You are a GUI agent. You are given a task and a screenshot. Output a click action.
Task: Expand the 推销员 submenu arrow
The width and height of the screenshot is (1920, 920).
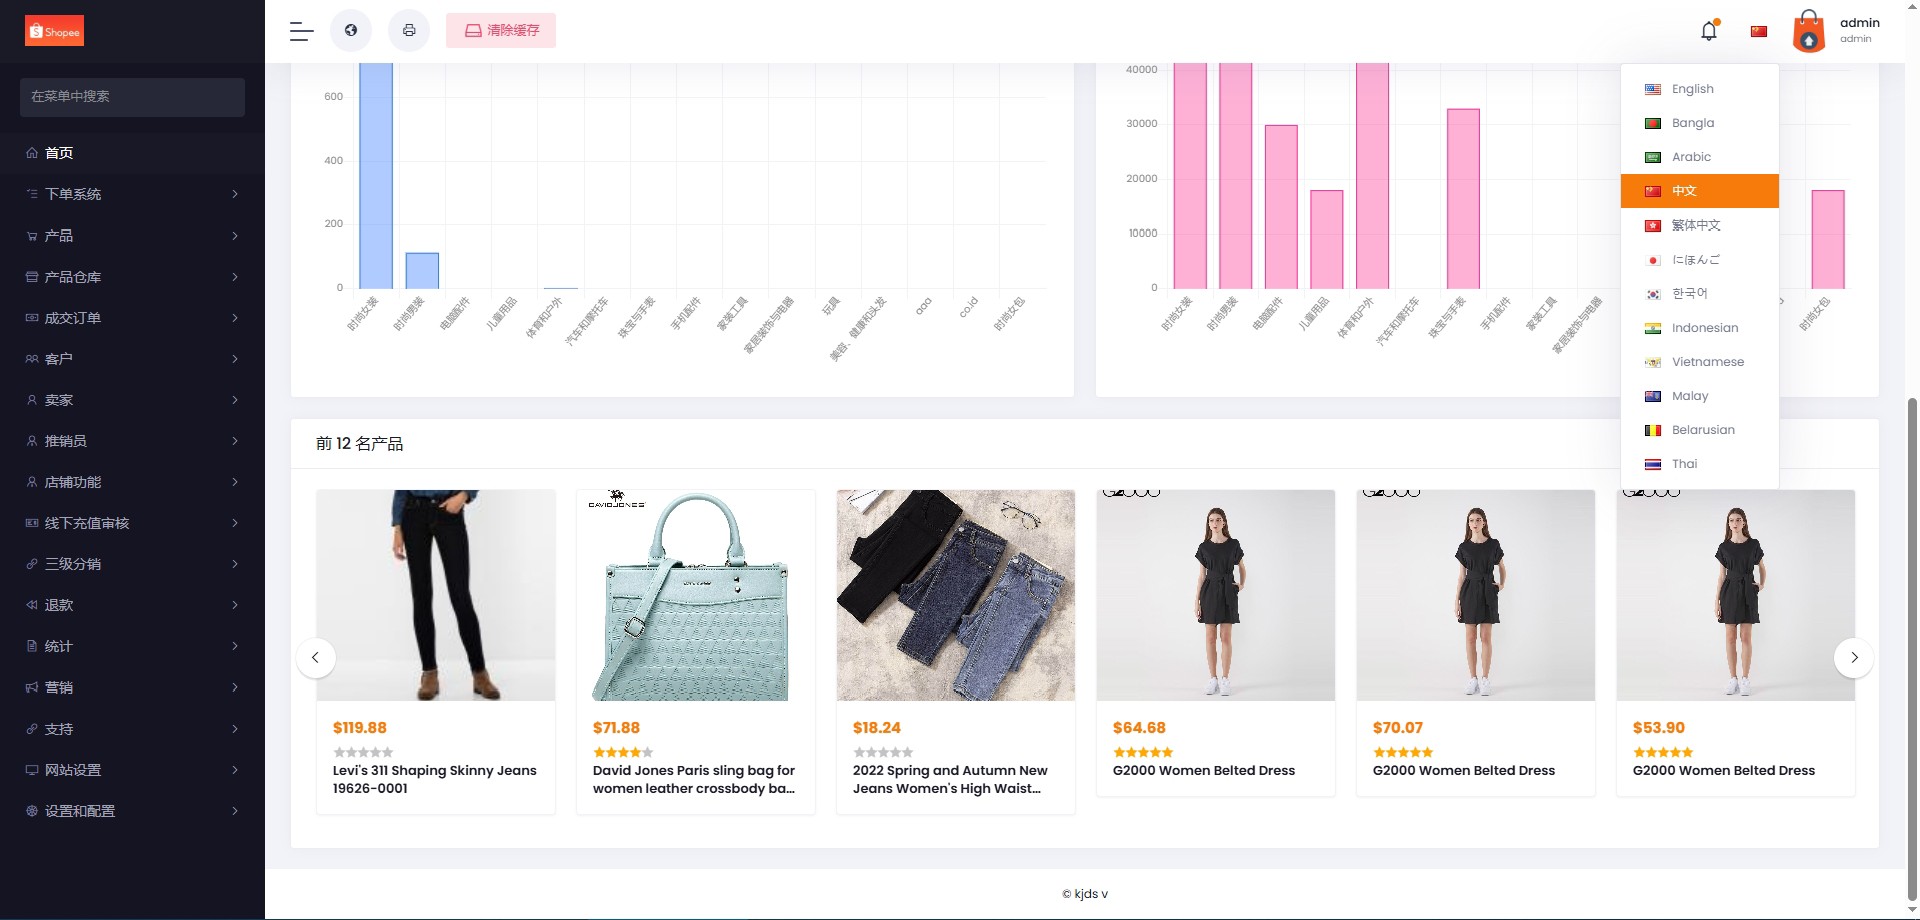pos(235,441)
